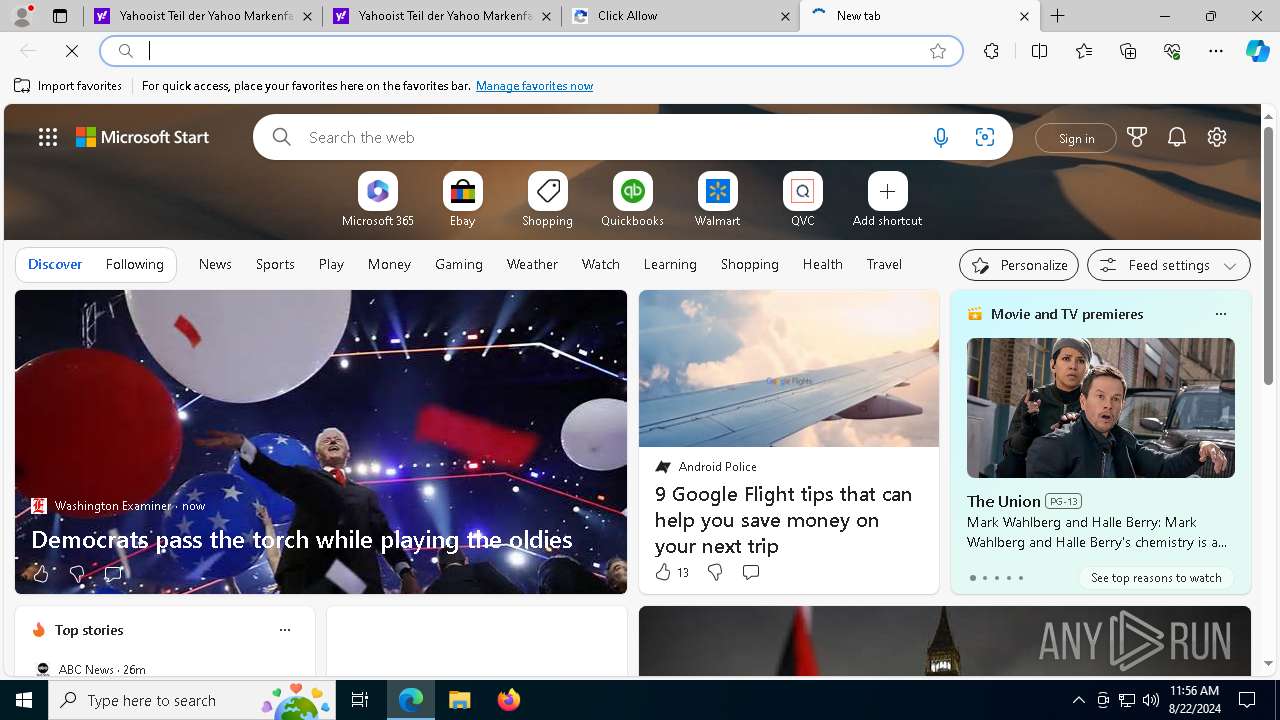Click Manage favorites now link
The width and height of the screenshot is (1280, 720).
[x=534, y=86]
